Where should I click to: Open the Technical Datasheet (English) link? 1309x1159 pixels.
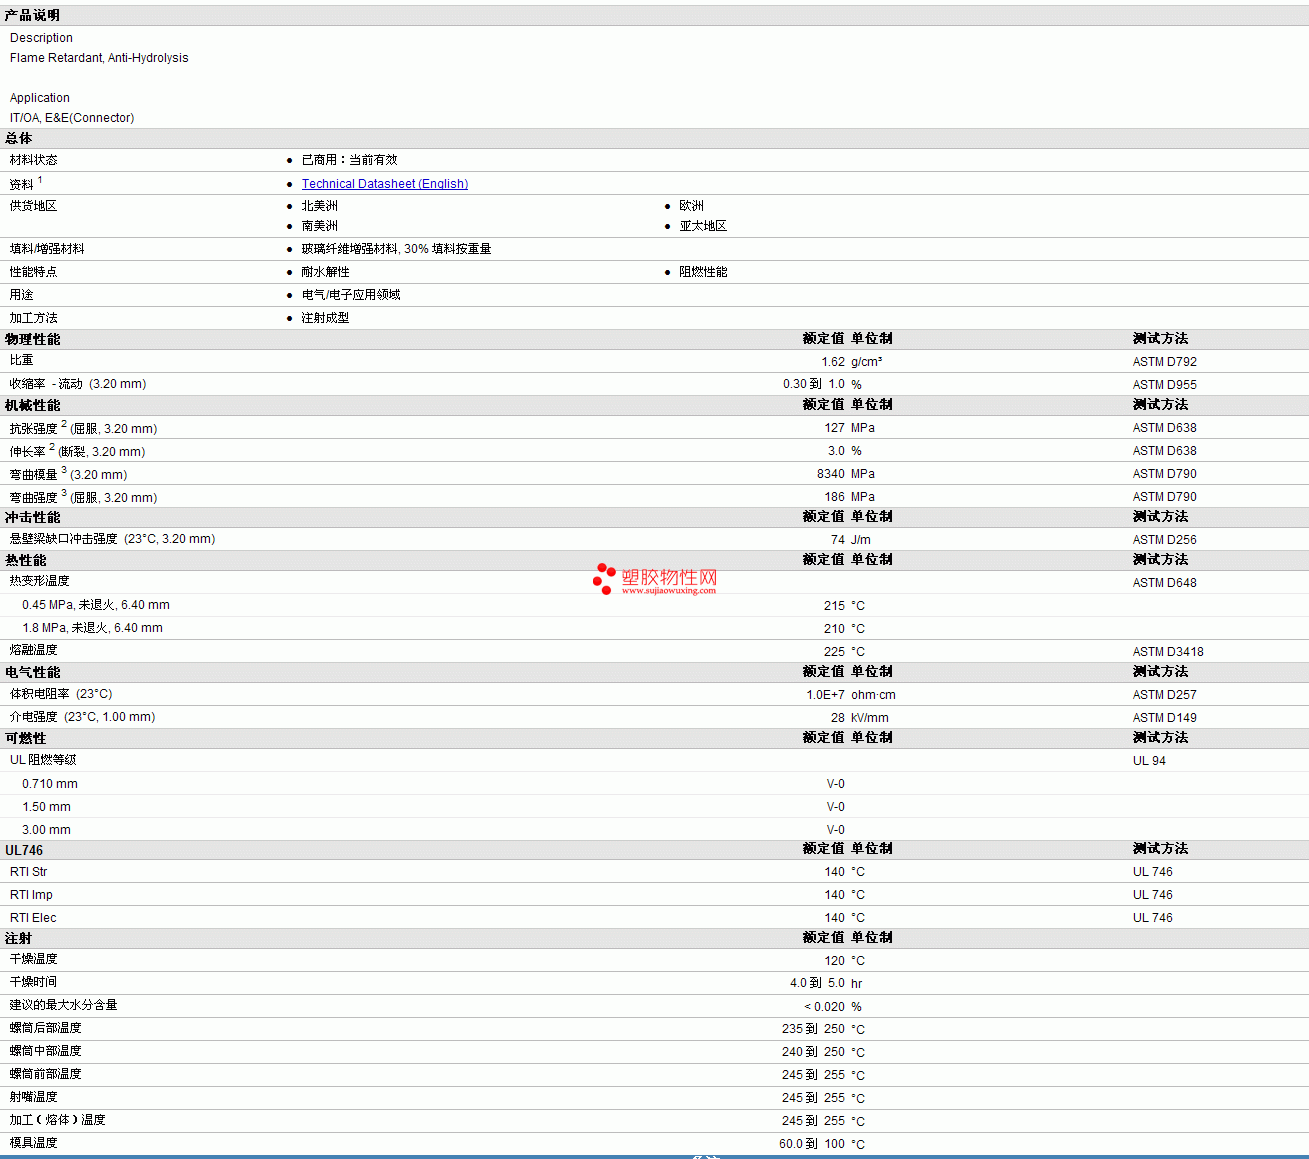[384, 184]
